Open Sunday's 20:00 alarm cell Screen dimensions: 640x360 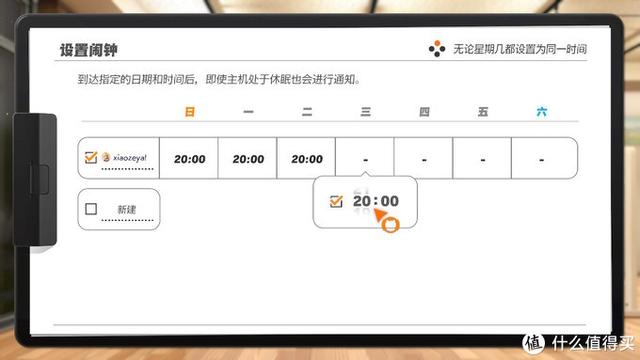click(x=189, y=158)
